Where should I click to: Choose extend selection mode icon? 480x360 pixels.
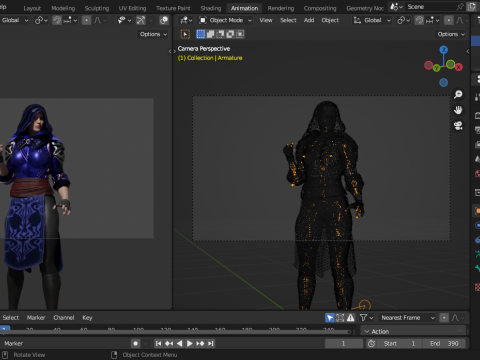click(211, 34)
